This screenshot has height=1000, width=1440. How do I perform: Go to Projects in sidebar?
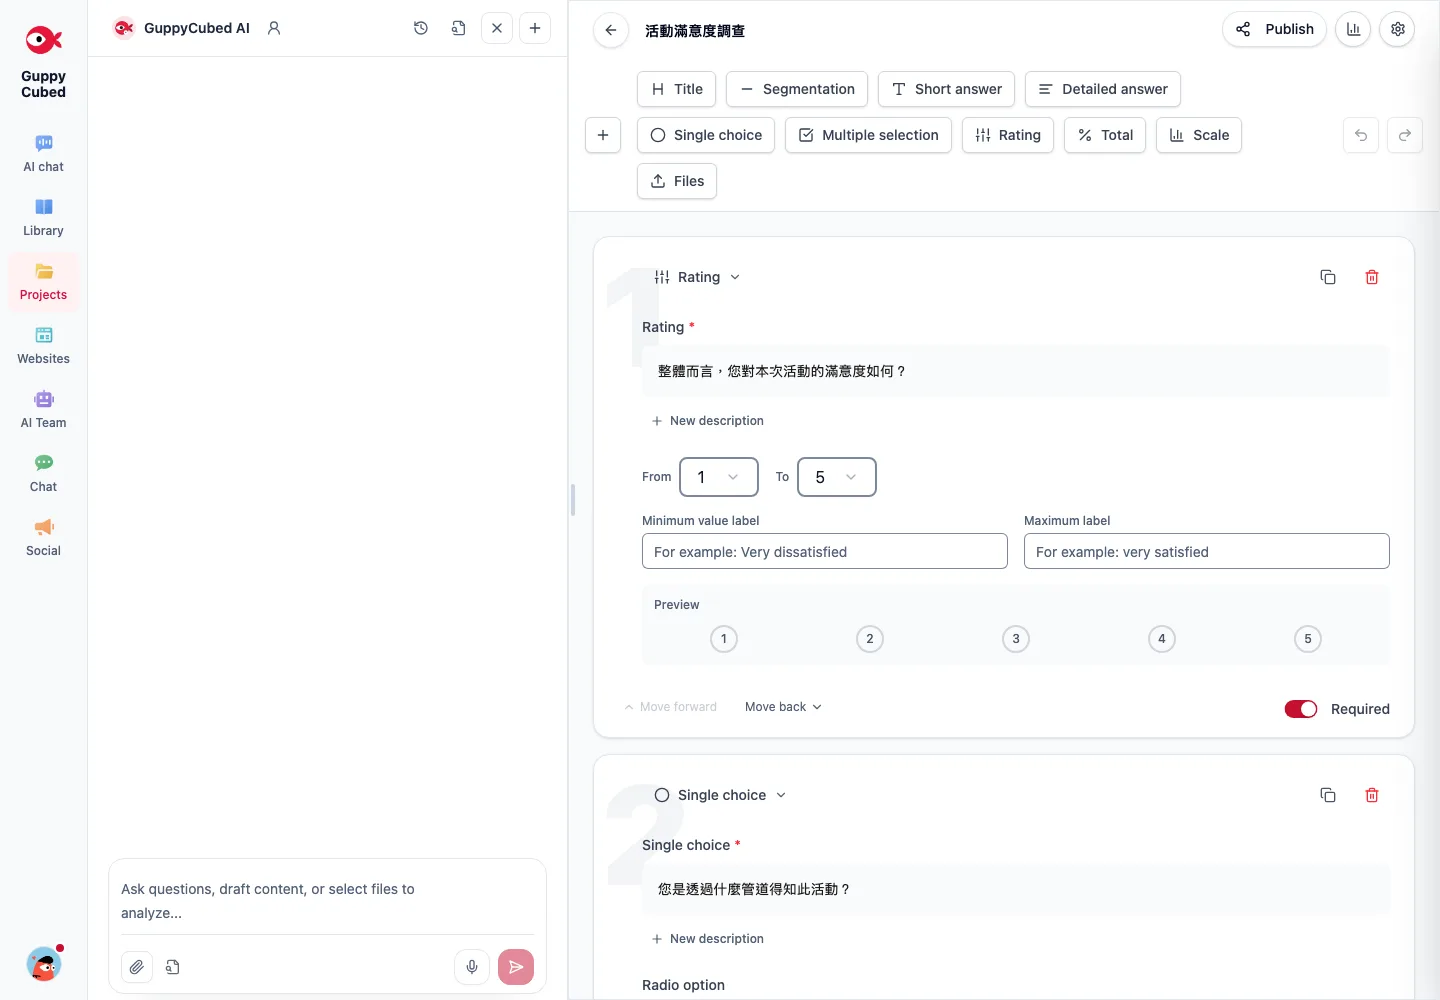point(43,282)
